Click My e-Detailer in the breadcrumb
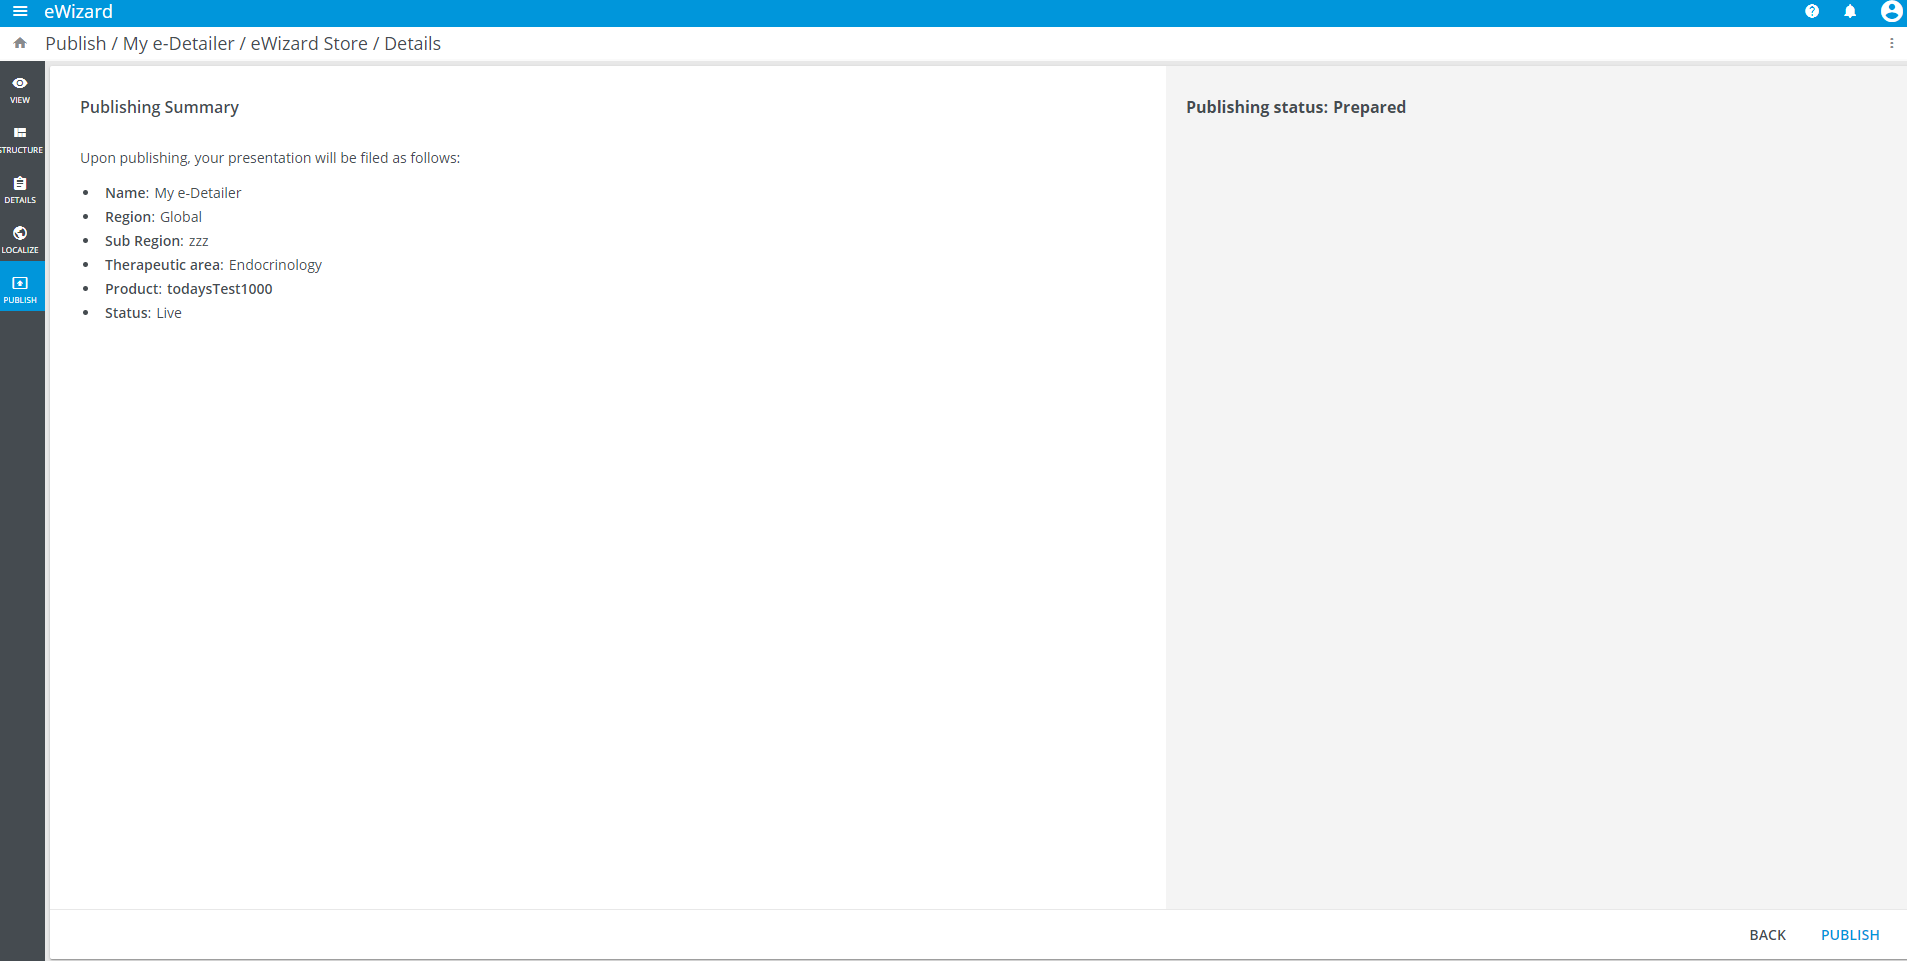This screenshot has width=1907, height=961. (x=178, y=44)
